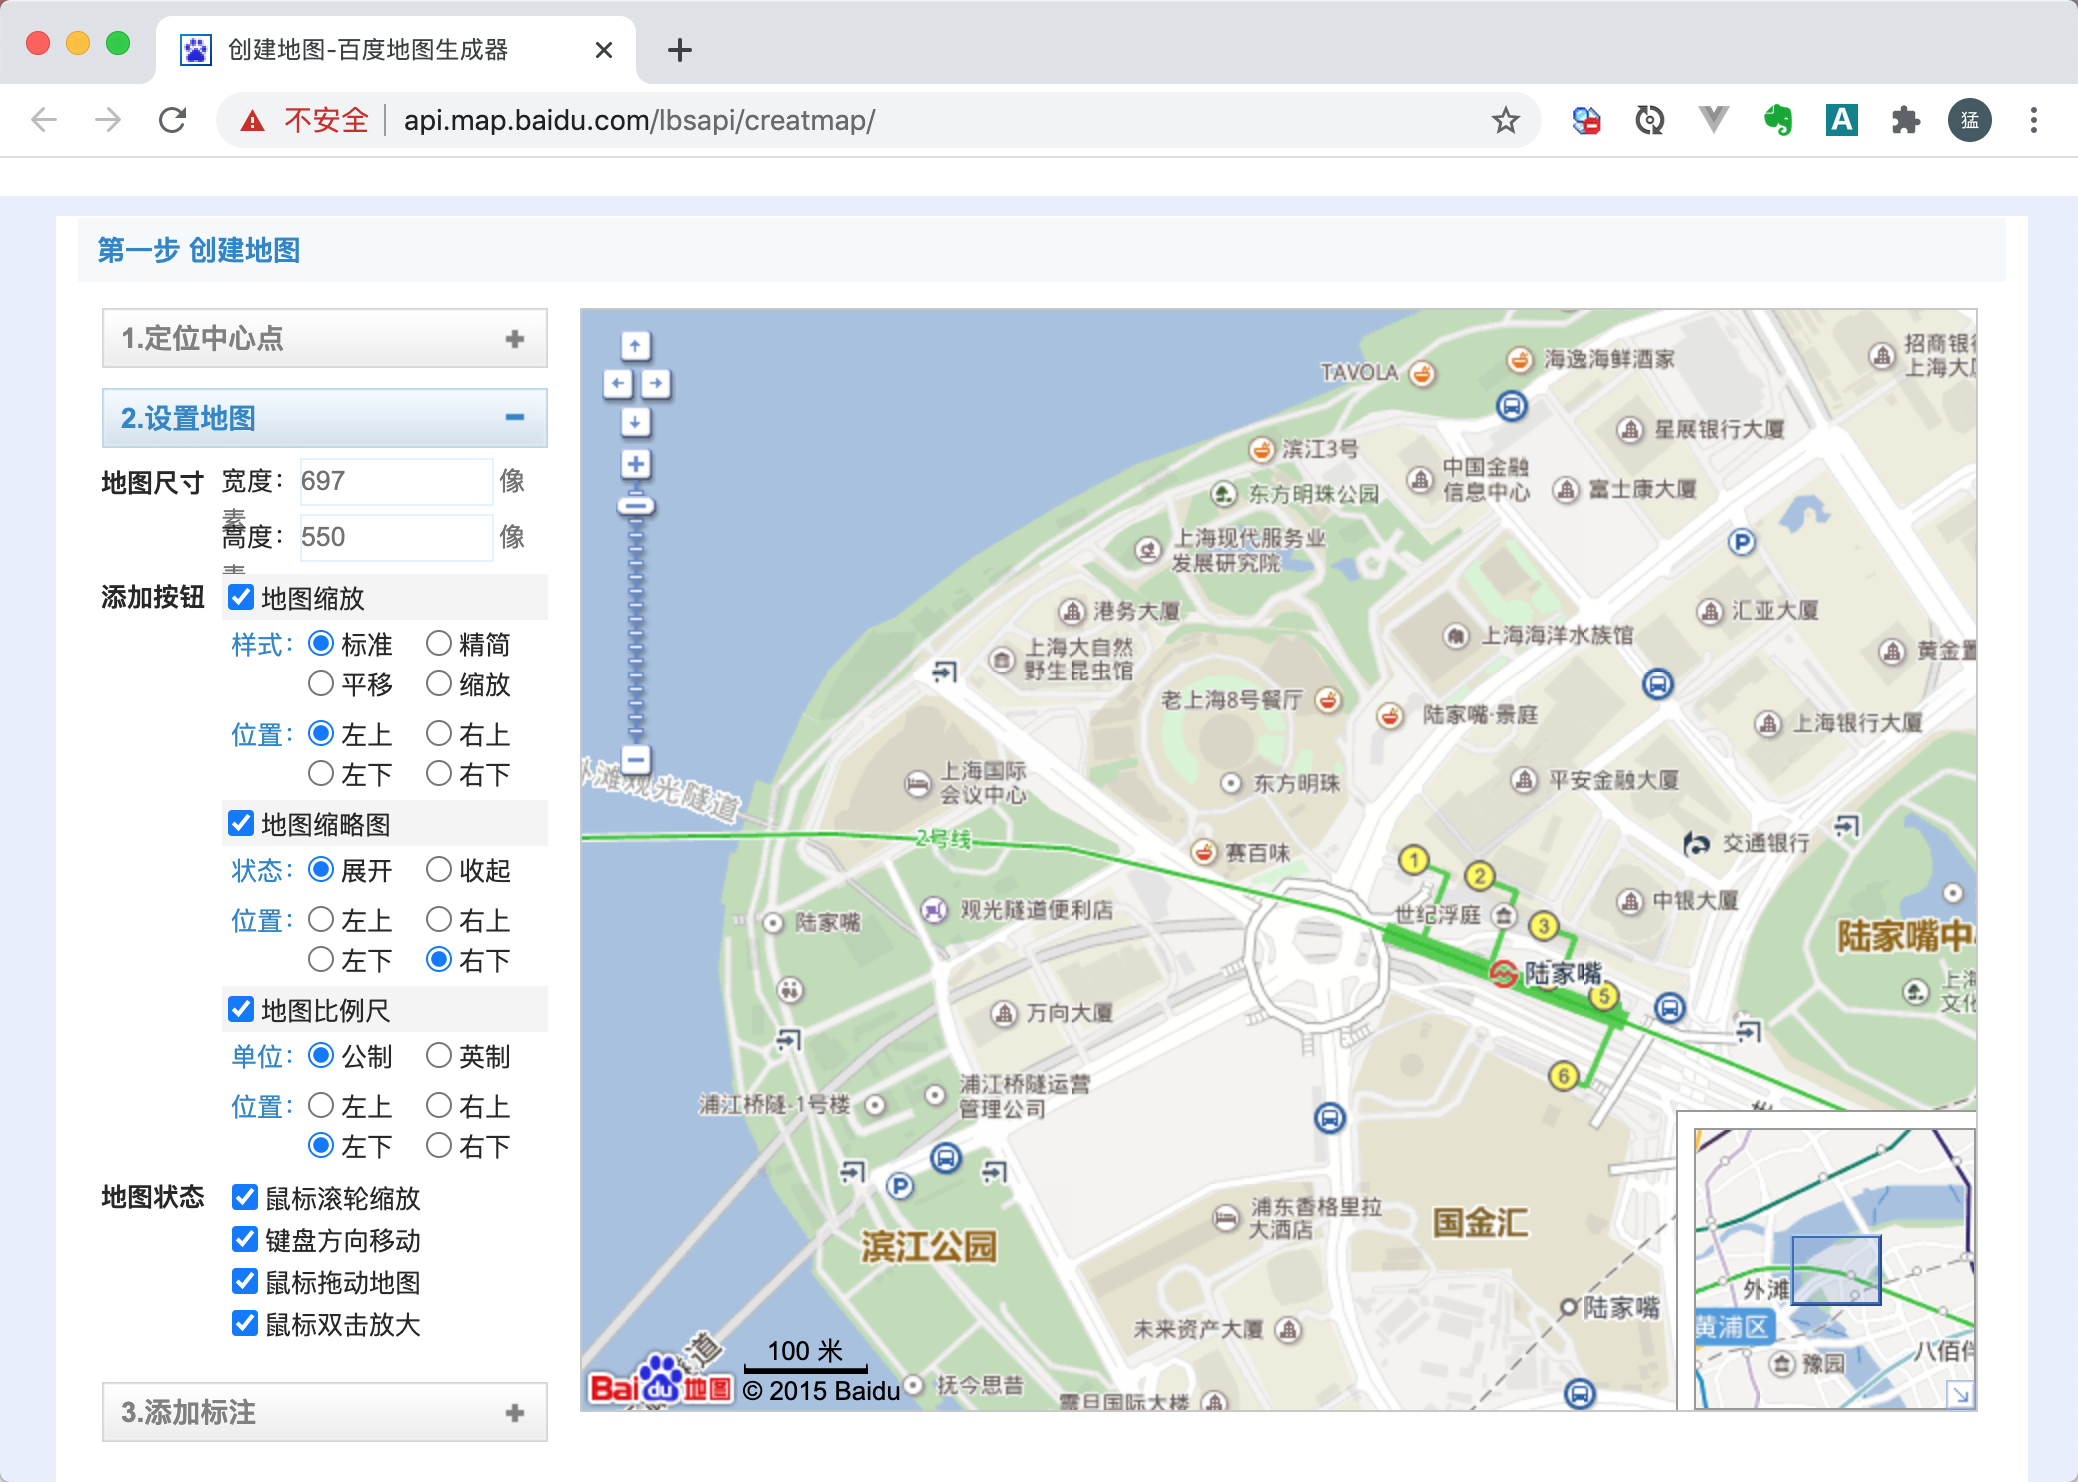The width and height of the screenshot is (2078, 1482).
Task: Choose the 精简 zoom control style
Action: point(439,643)
